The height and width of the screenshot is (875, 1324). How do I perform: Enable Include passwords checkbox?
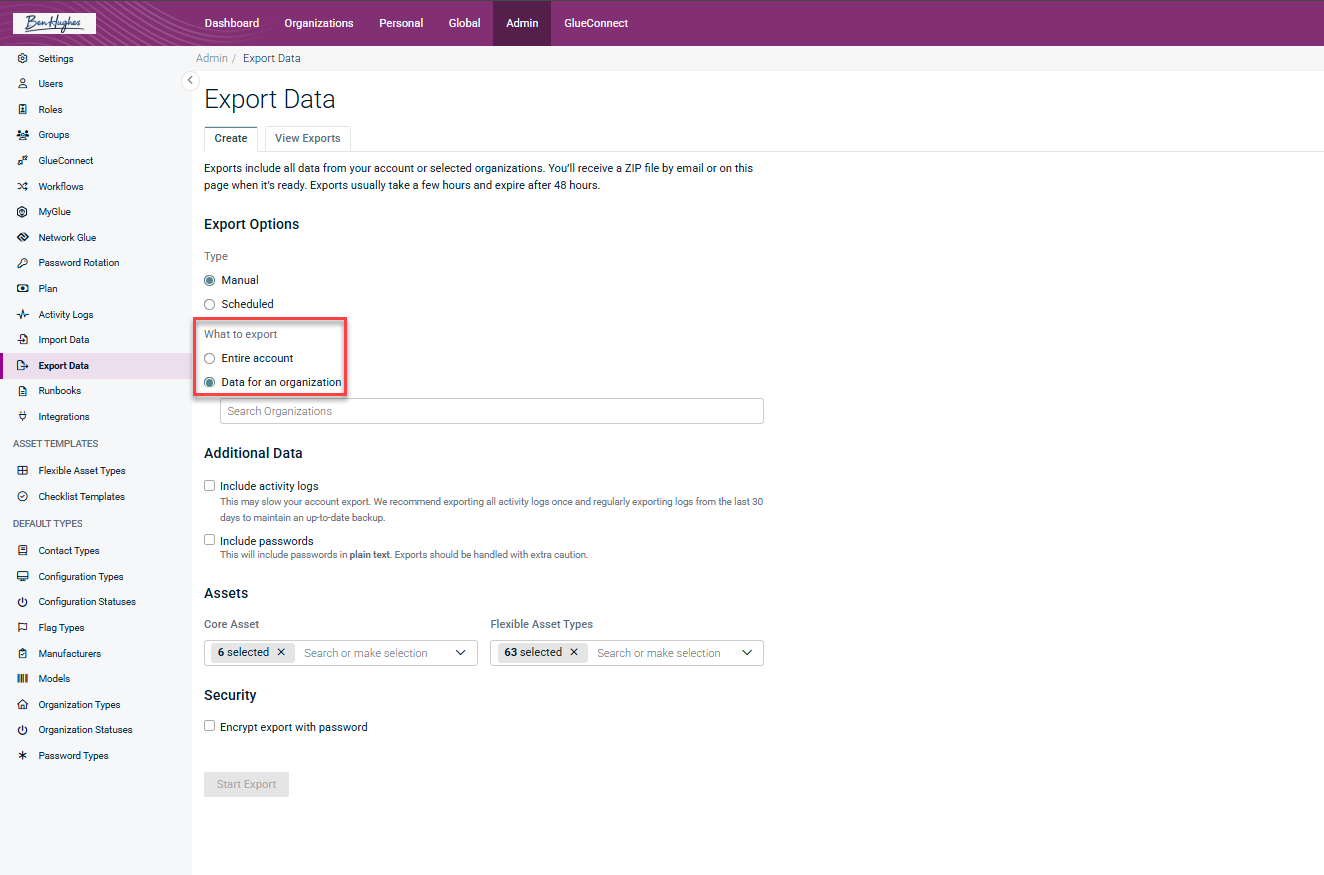210,540
